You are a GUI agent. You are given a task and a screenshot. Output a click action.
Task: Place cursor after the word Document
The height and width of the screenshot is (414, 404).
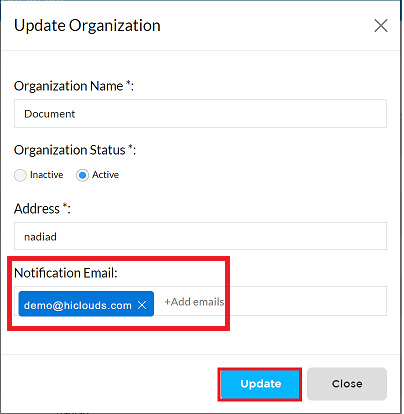[x=77, y=114]
